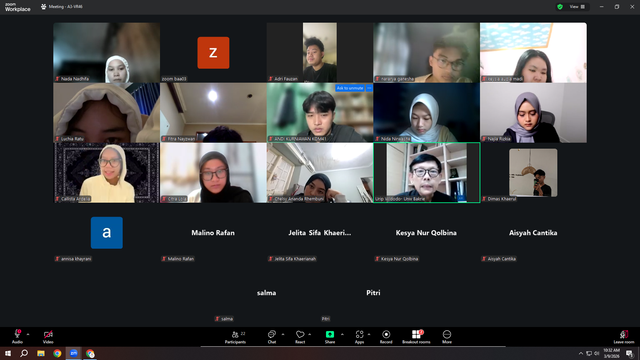The height and width of the screenshot is (360, 640).
Task: Open second Chrome profile icon on taskbar
Action: tap(90, 353)
